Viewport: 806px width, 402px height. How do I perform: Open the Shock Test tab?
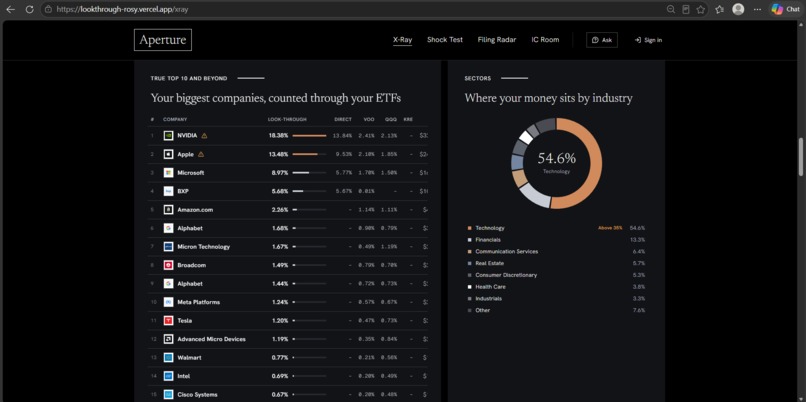pos(445,40)
